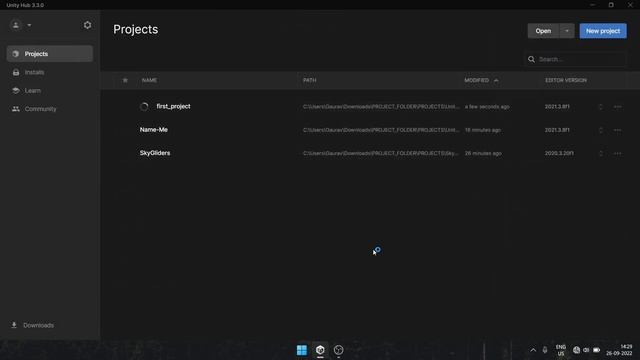Open Unity Hub preferences gear
640x360 pixels.
[87, 25]
